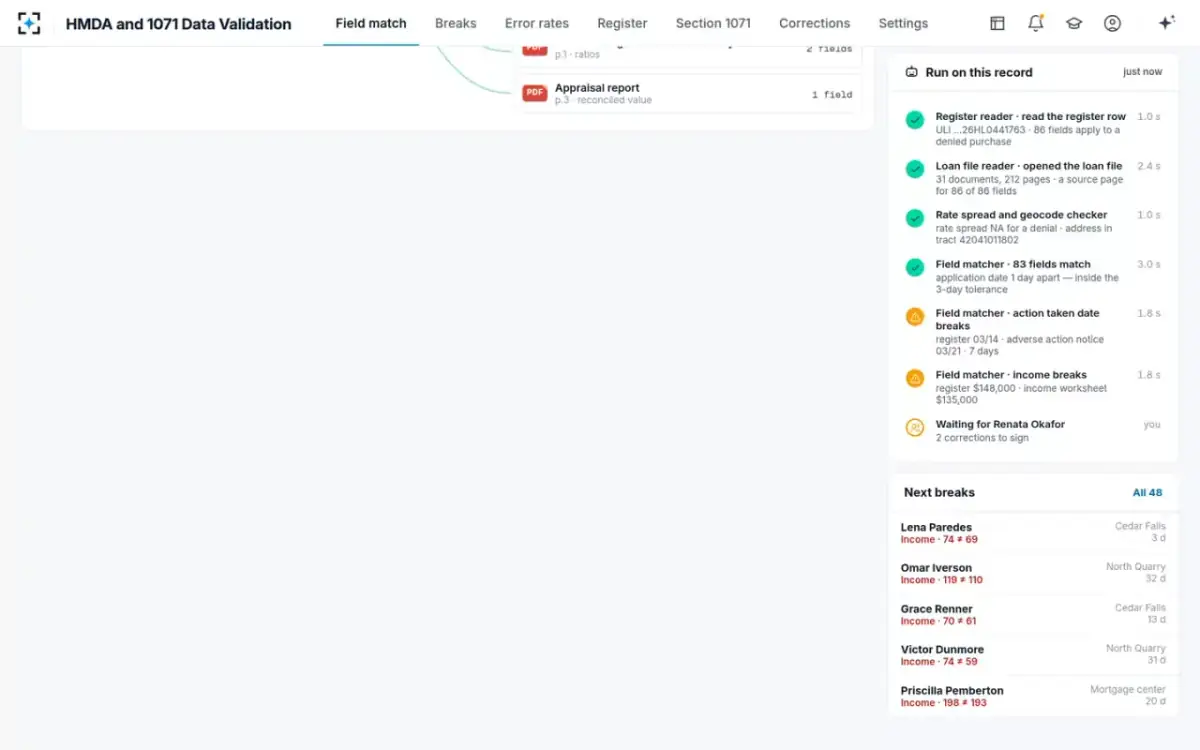Click the robot icon beside Run on this record
The width and height of the screenshot is (1200, 750).
click(x=911, y=72)
